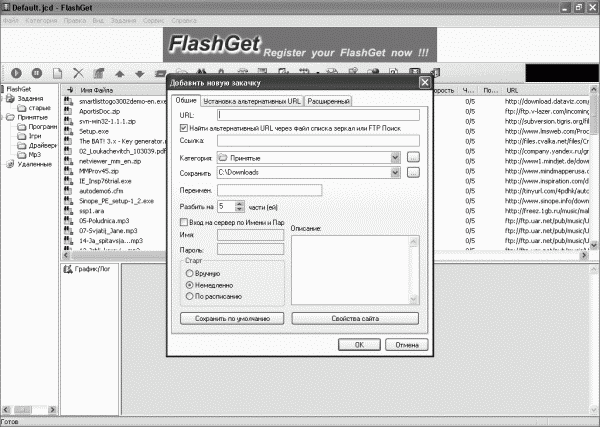Click the browse button beside Сохранить
Viewport: 600px width, 427px height.
point(413,173)
